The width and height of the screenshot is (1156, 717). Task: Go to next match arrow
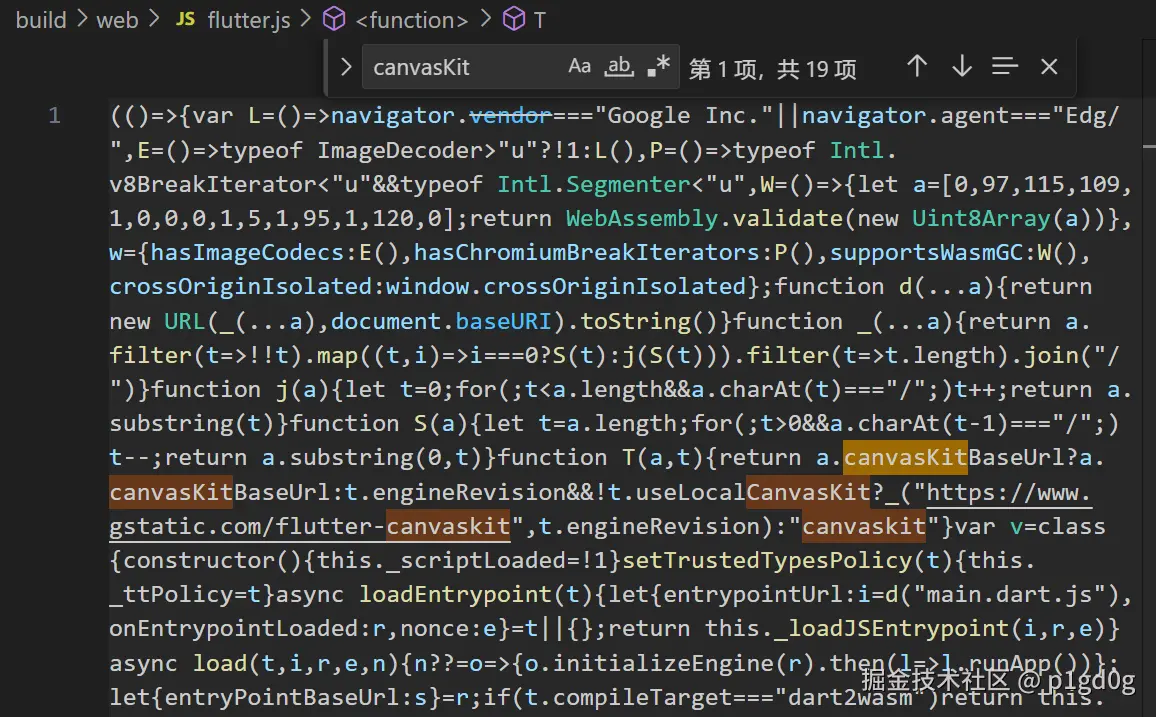(x=961, y=66)
